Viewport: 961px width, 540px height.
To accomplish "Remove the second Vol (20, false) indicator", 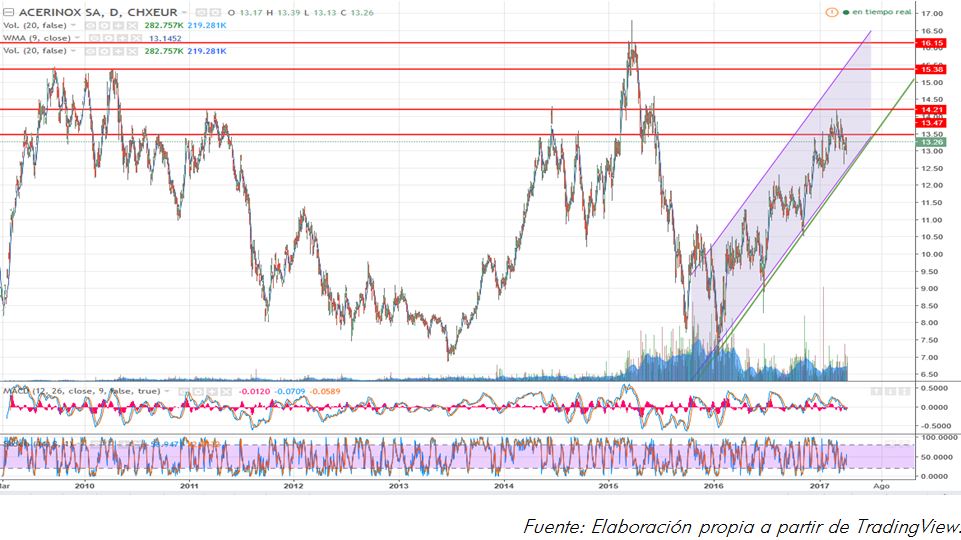I will [132, 51].
